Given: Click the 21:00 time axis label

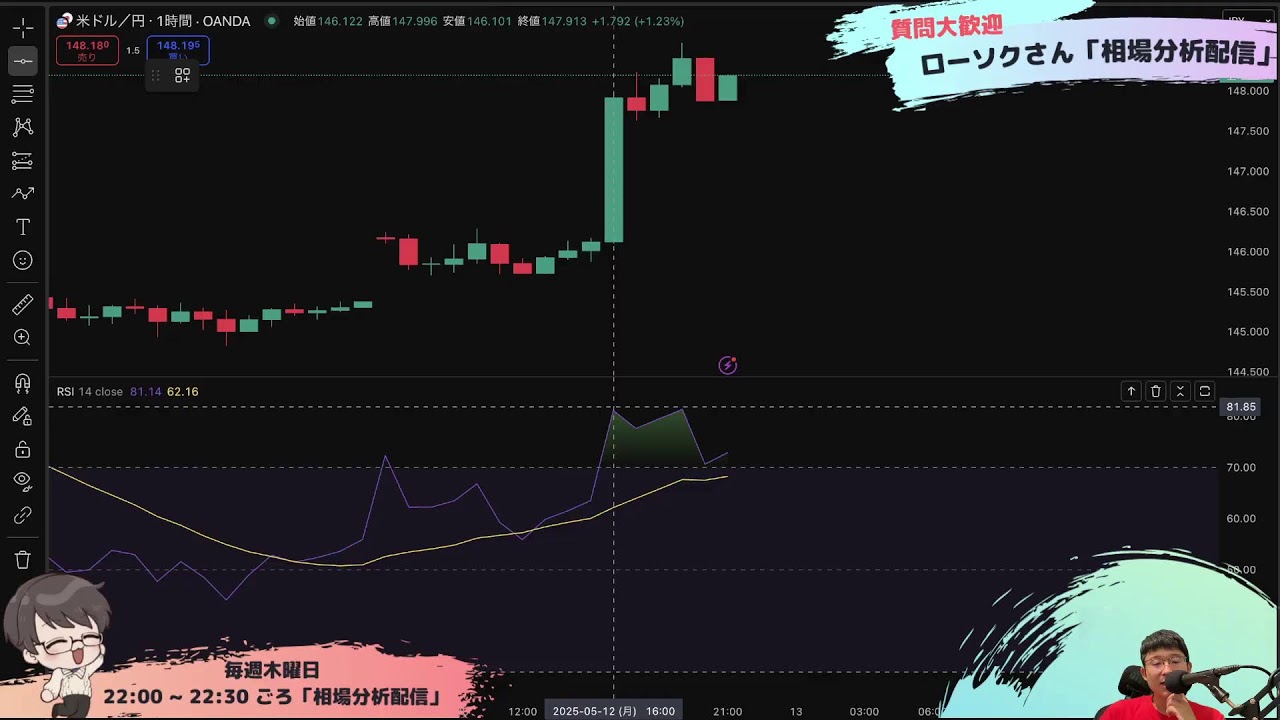Looking at the screenshot, I should [x=728, y=711].
